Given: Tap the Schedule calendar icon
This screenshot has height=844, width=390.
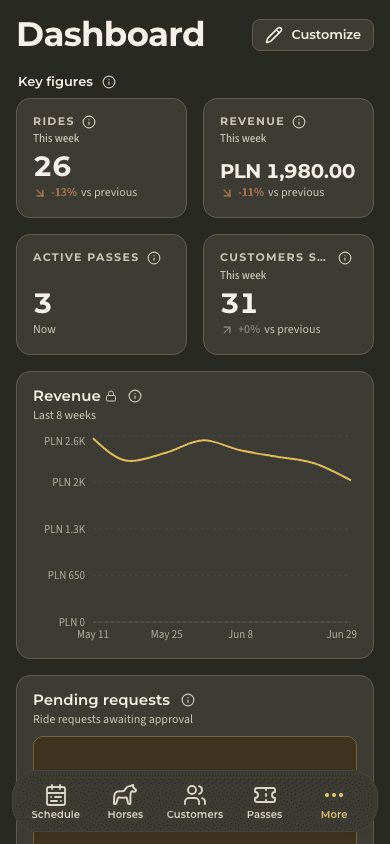Looking at the screenshot, I should [x=55, y=795].
